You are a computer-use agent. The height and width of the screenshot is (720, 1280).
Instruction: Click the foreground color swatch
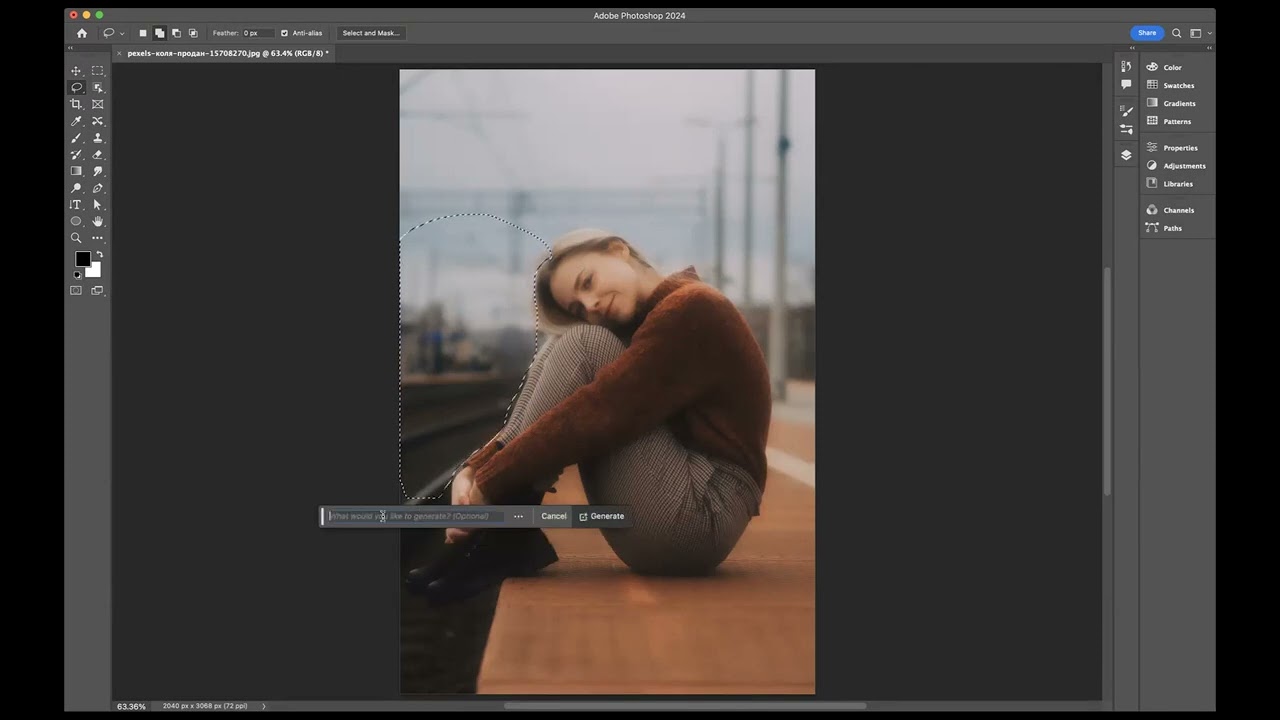click(x=82, y=259)
